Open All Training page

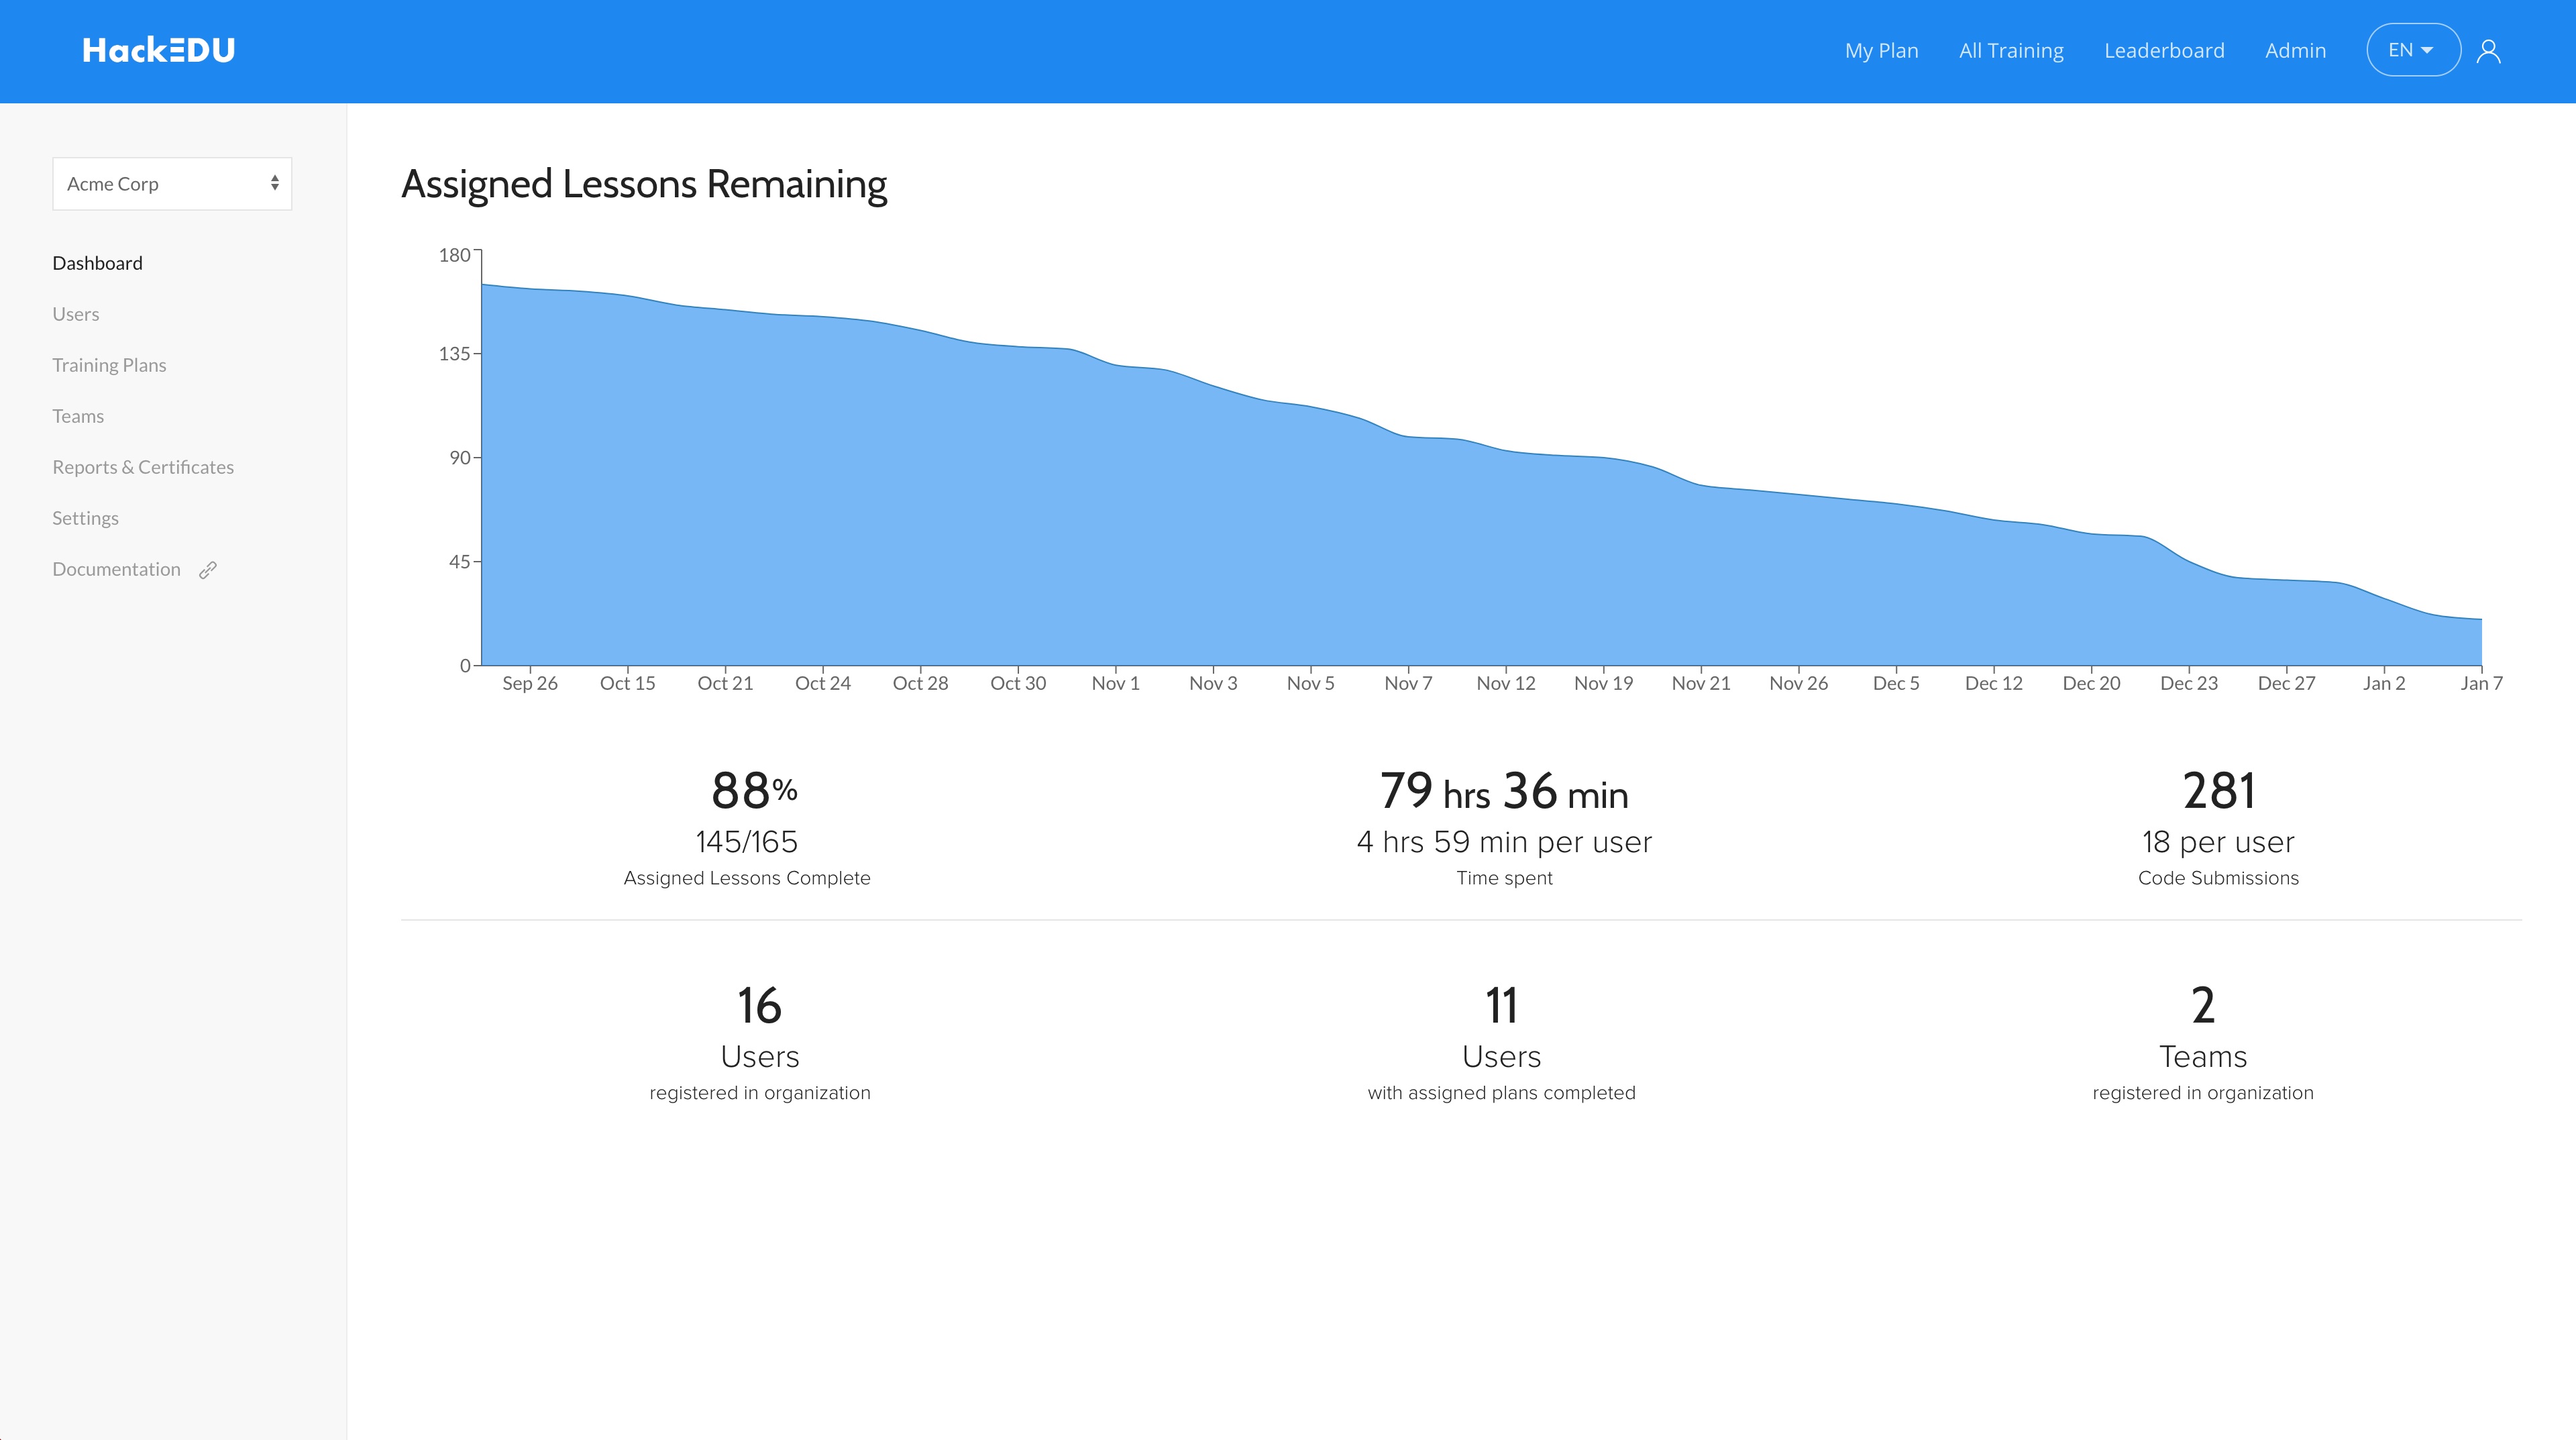click(2011, 50)
